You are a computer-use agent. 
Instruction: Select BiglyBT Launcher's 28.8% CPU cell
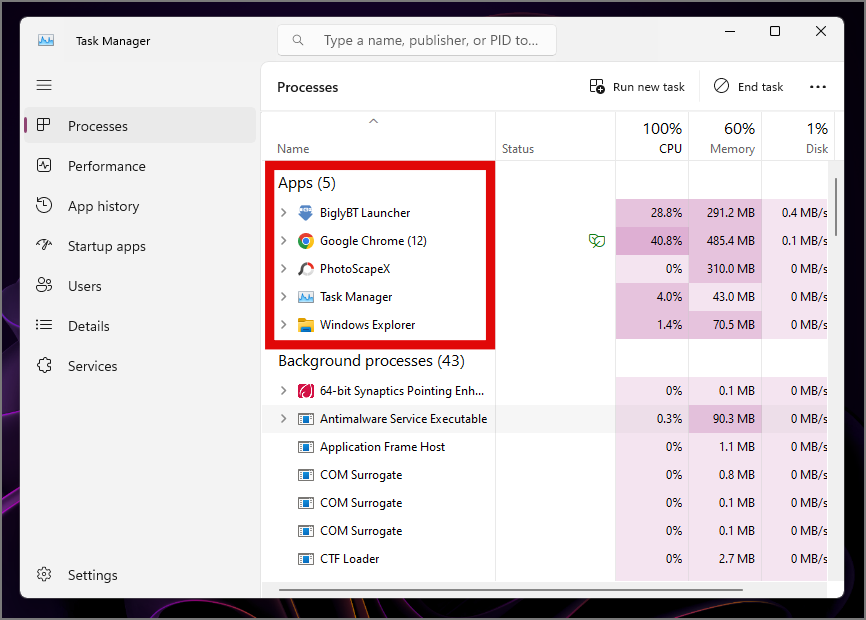tap(652, 213)
